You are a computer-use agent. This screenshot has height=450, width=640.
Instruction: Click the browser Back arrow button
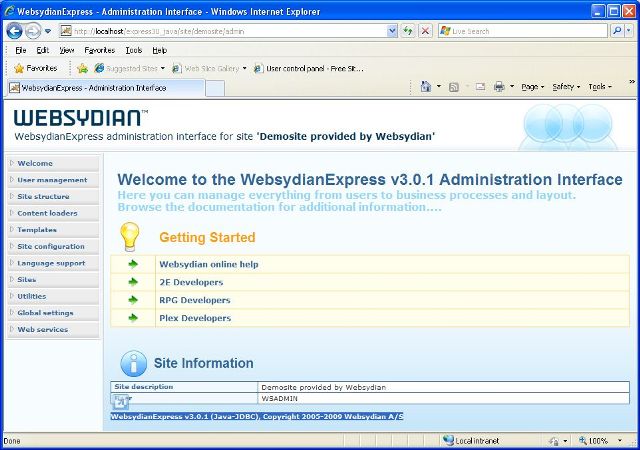click(14, 31)
